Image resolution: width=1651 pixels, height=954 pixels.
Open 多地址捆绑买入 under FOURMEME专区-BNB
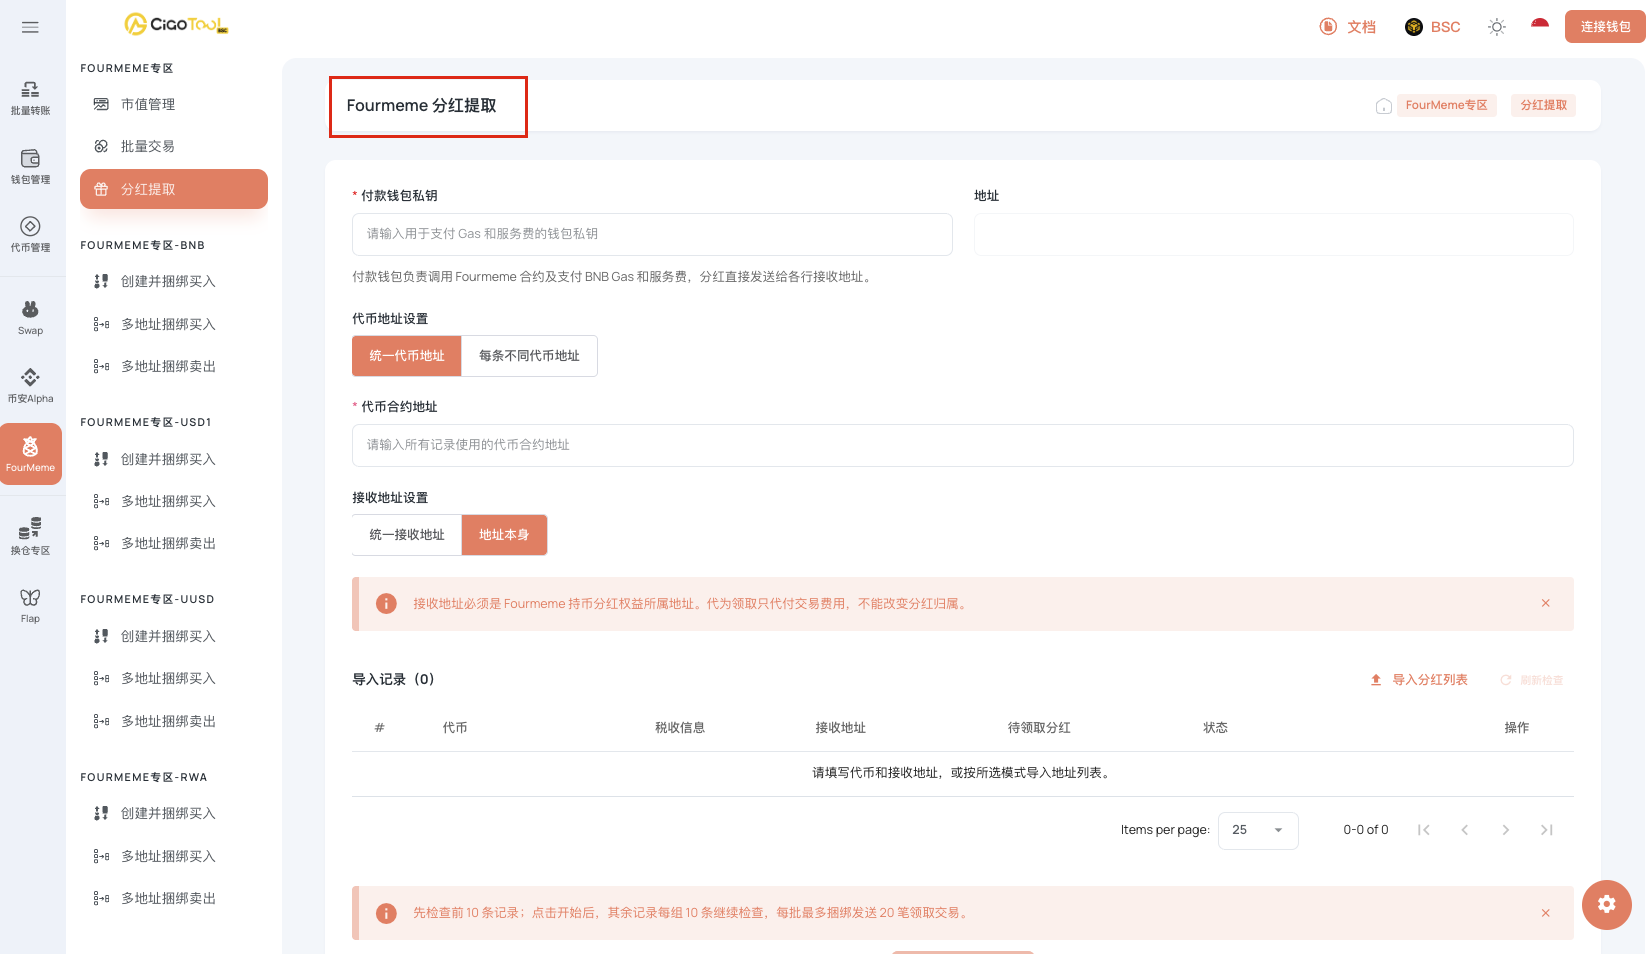pos(174,324)
